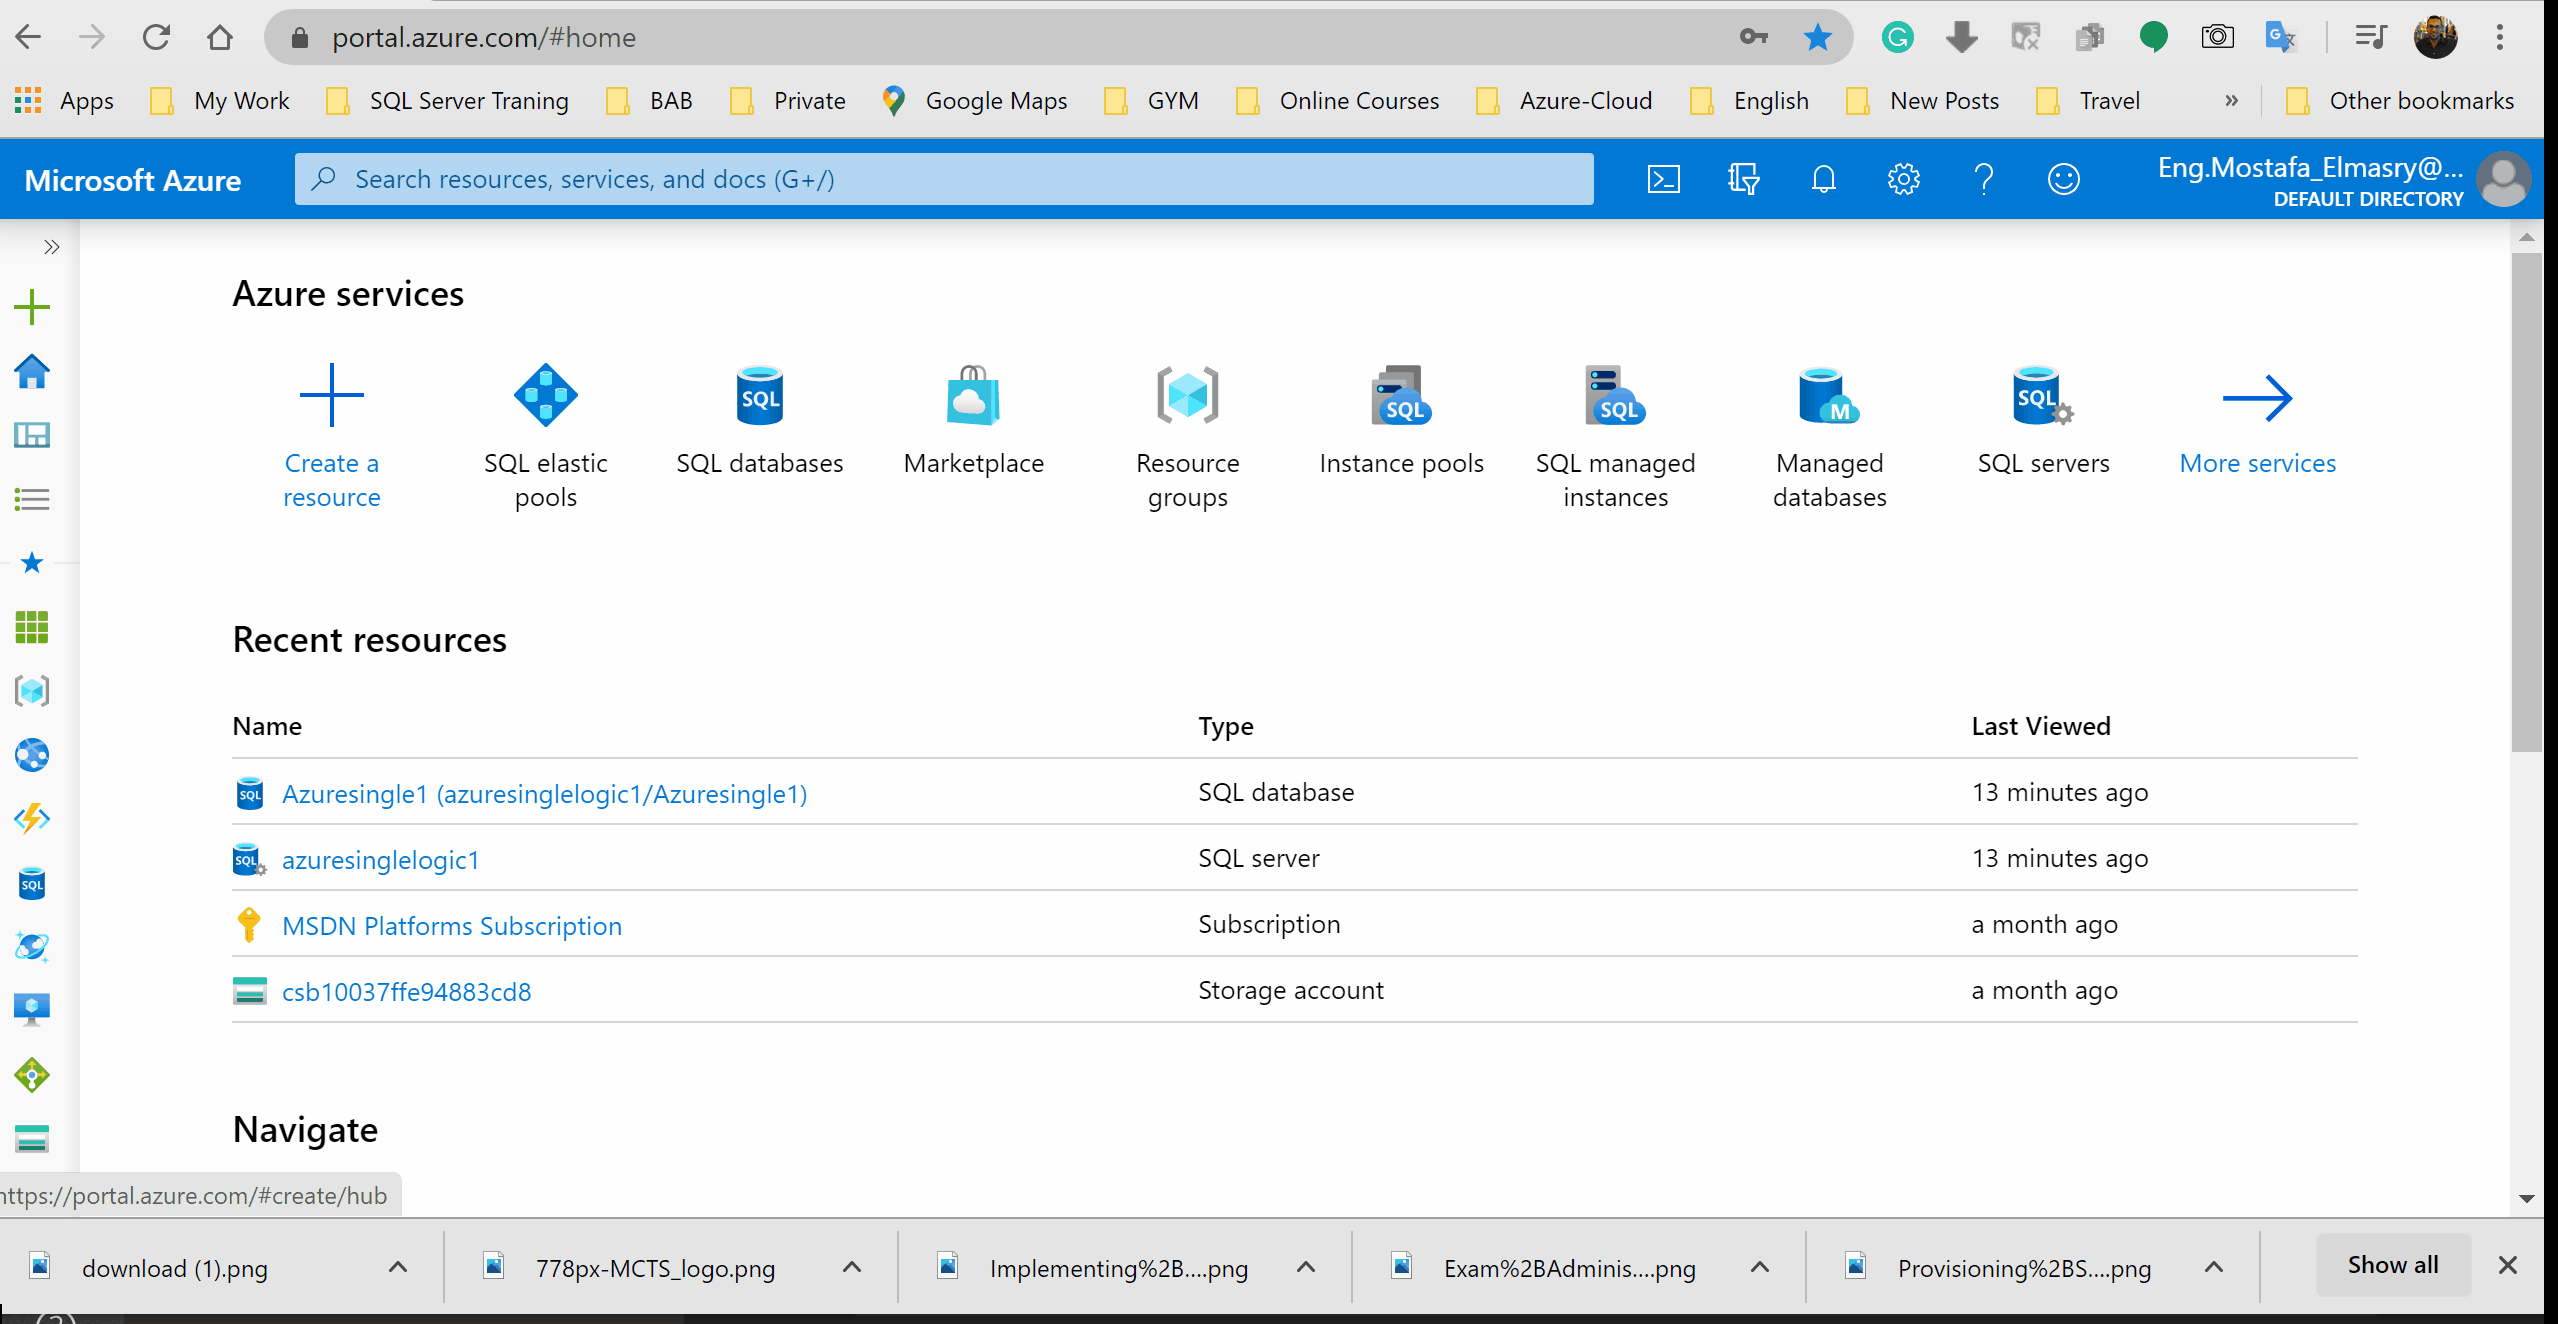
Task: Click the feedback smiley icon
Action: [x=2063, y=179]
